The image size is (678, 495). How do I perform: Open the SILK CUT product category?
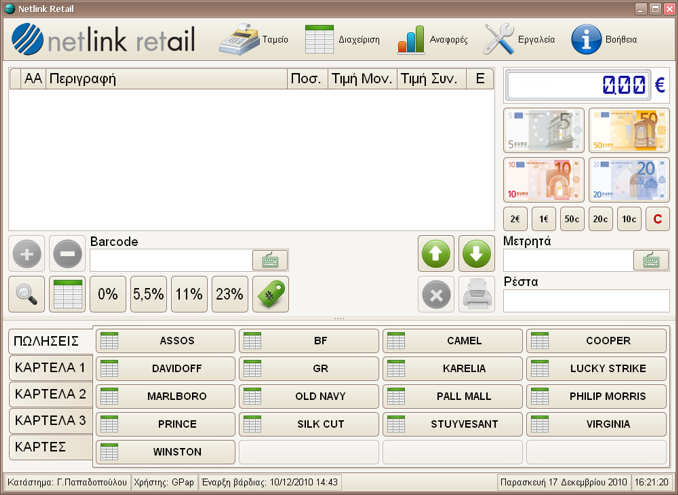[309, 424]
